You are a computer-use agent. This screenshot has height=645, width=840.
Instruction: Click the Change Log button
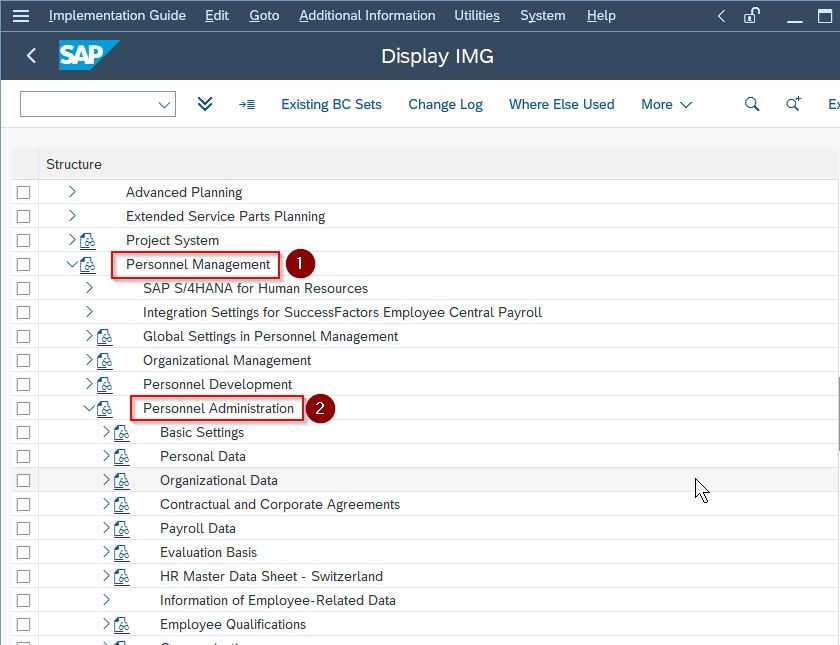tap(445, 104)
